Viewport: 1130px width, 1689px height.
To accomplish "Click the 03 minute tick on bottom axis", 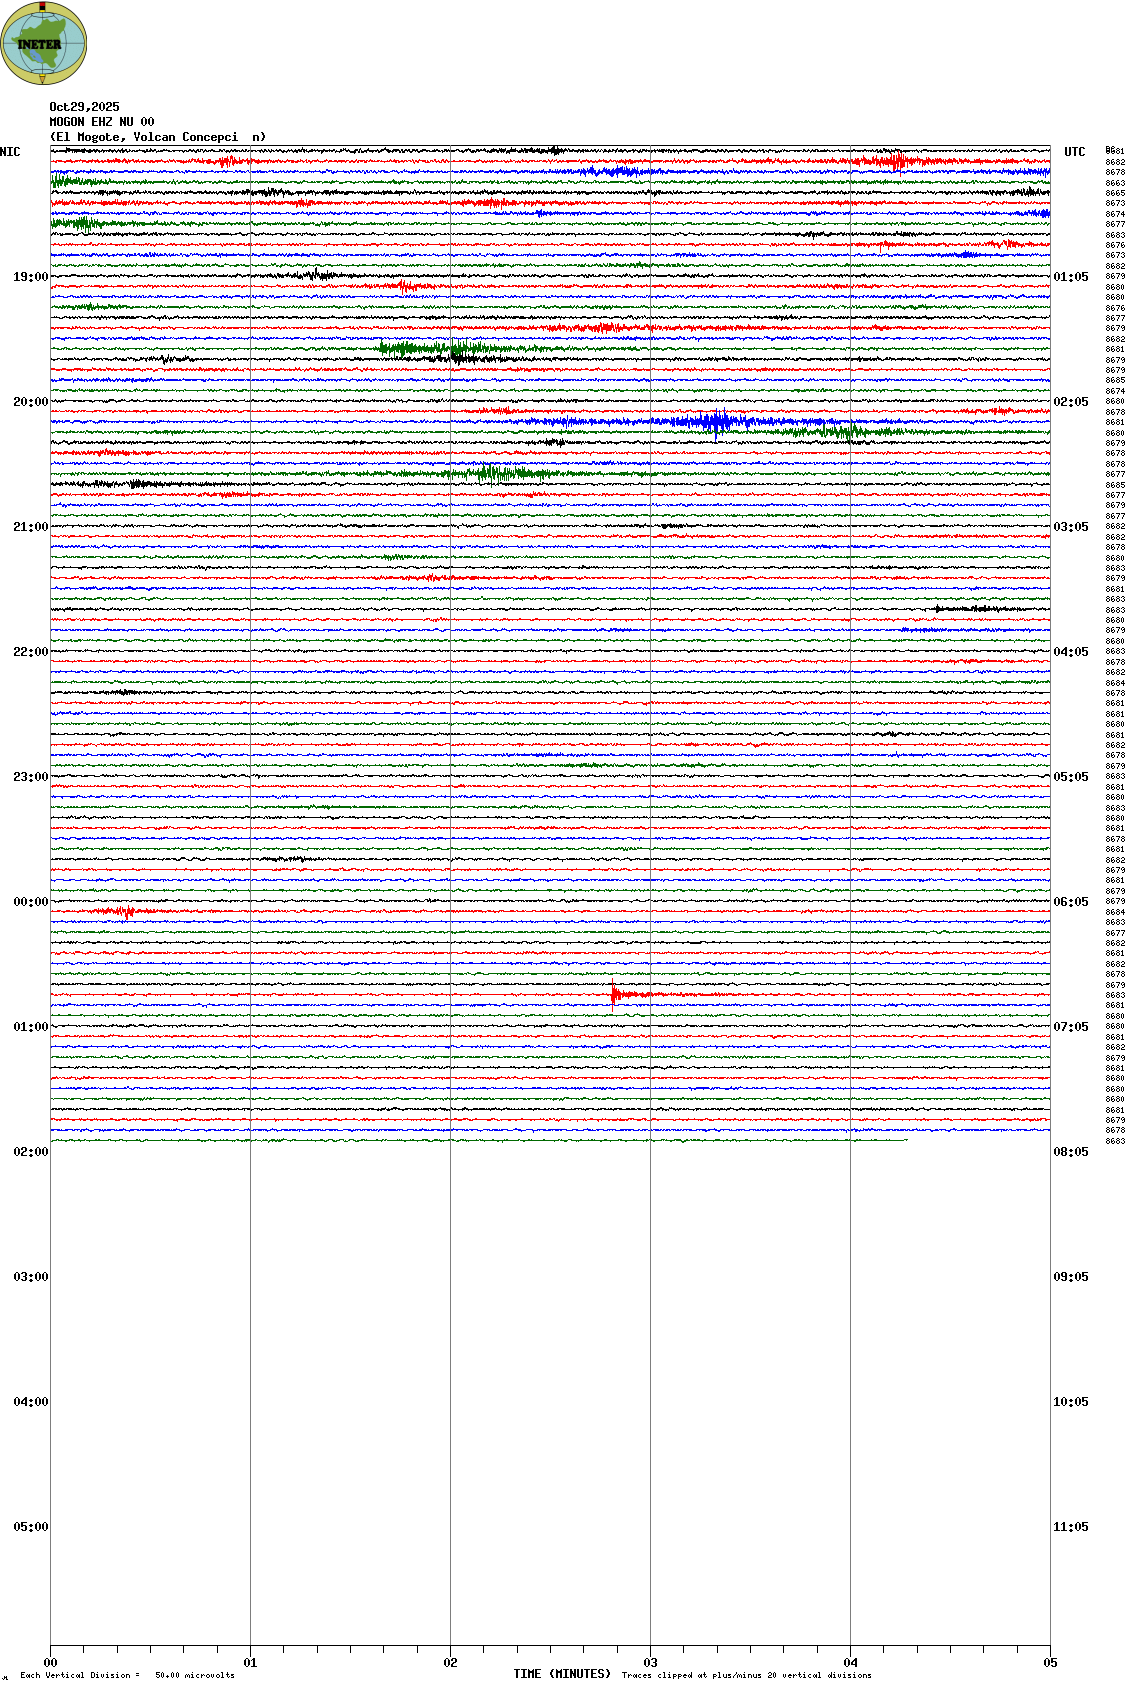I will tap(650, 1663).
